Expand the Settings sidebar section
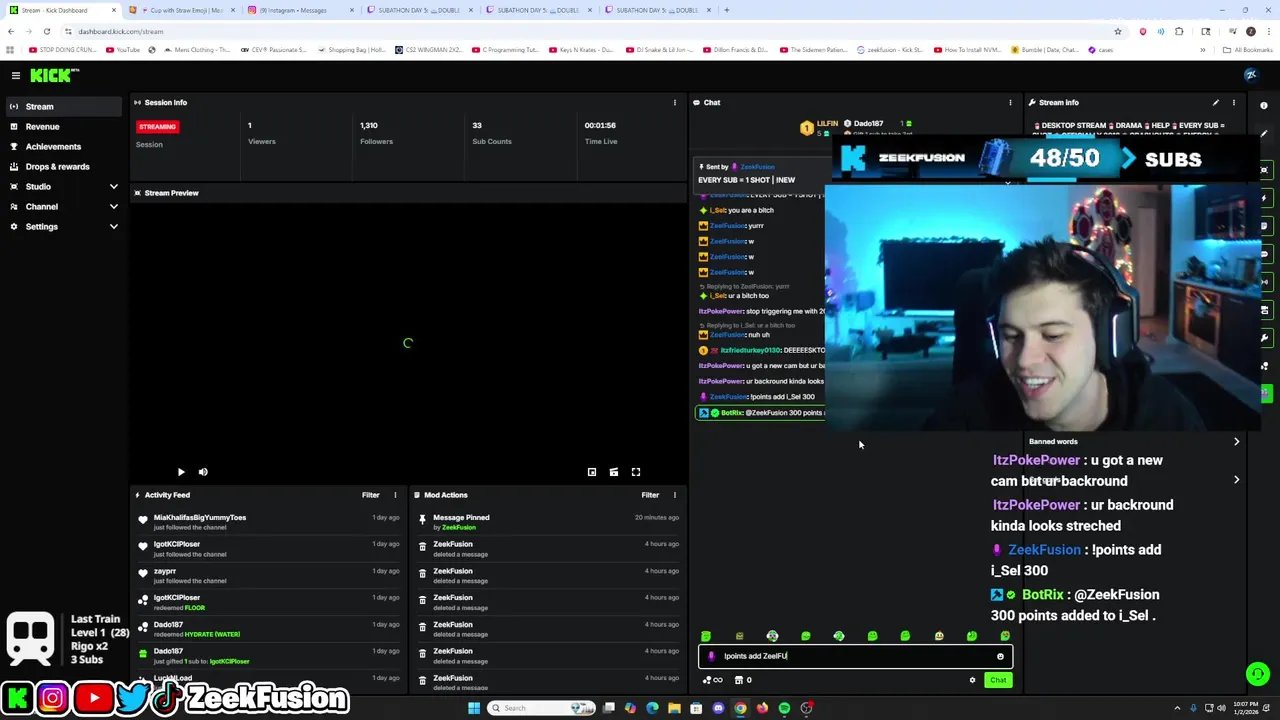This screenshot has height=720, width=1280. pos(64,226)
